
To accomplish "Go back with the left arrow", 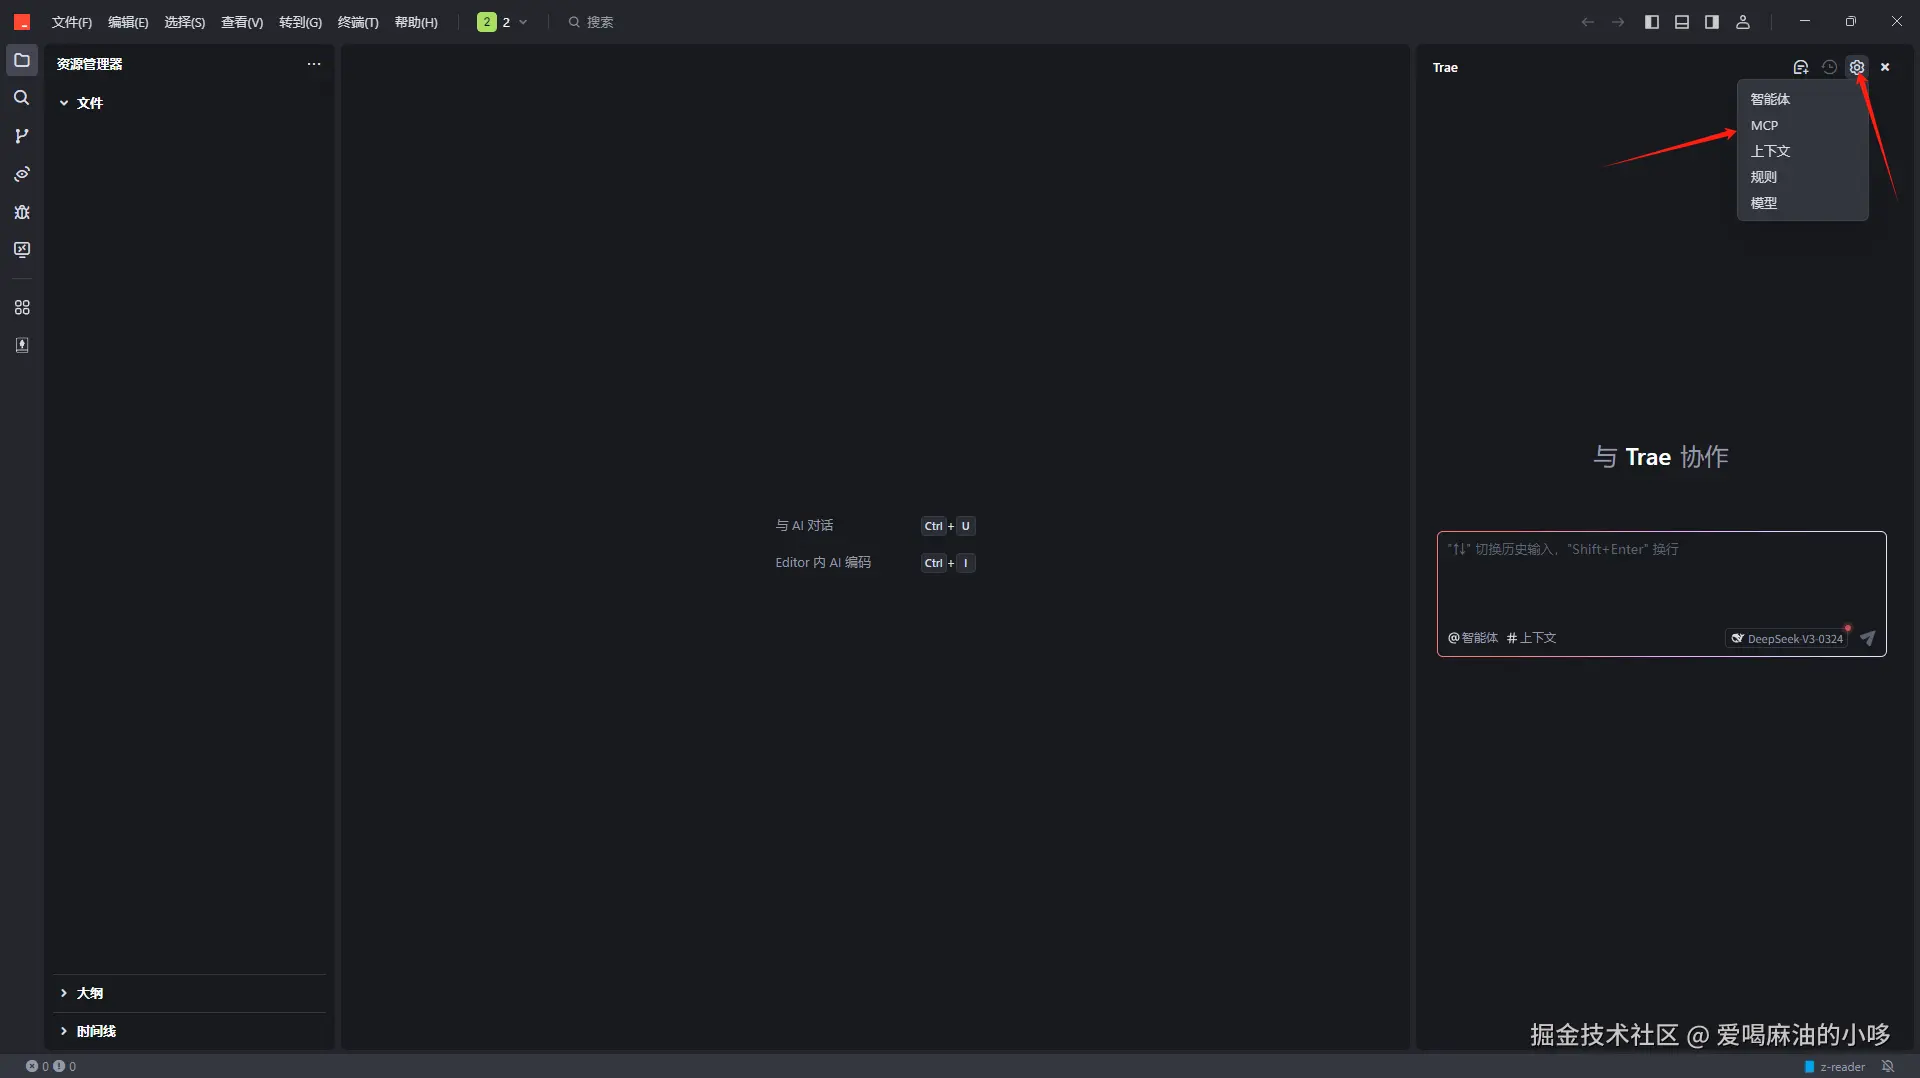I will point(1587,22).
